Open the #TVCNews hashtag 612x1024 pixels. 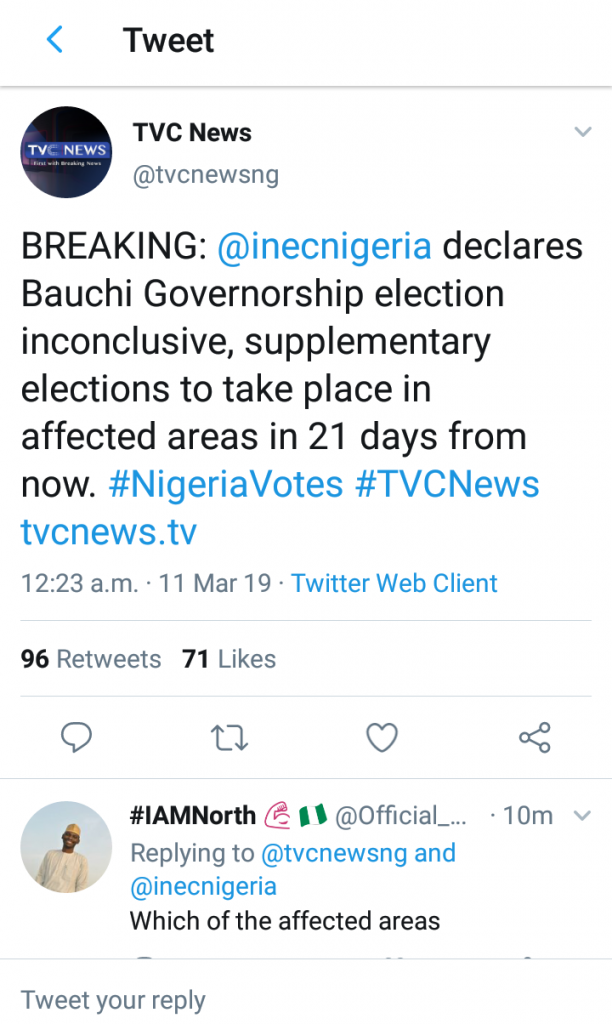pos(447,484)
